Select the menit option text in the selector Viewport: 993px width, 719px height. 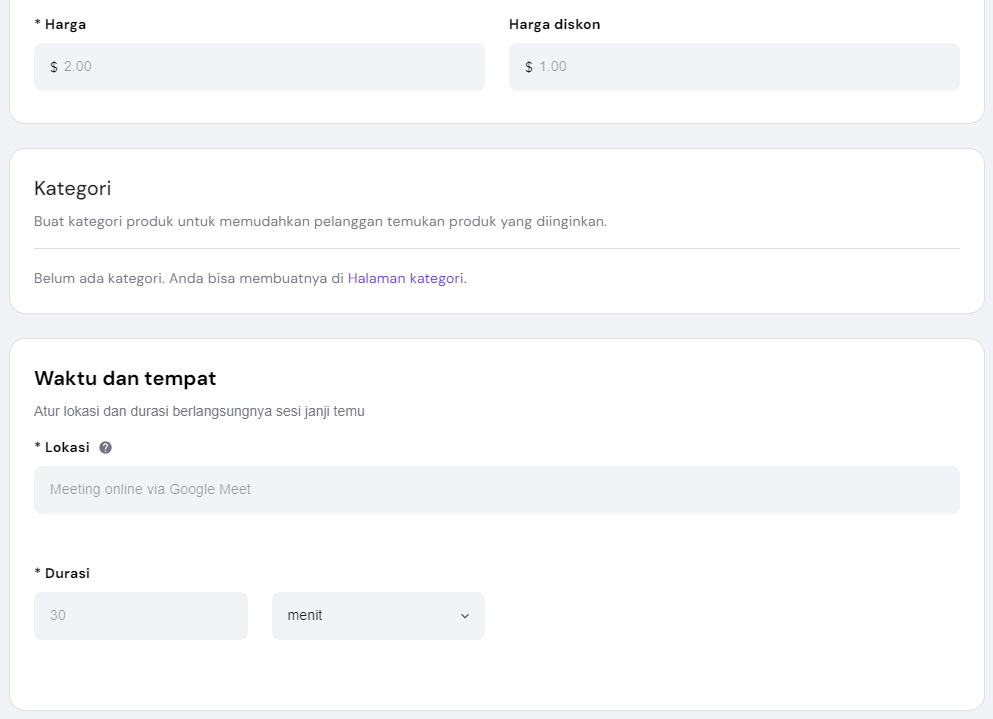[x=305, y=615]
